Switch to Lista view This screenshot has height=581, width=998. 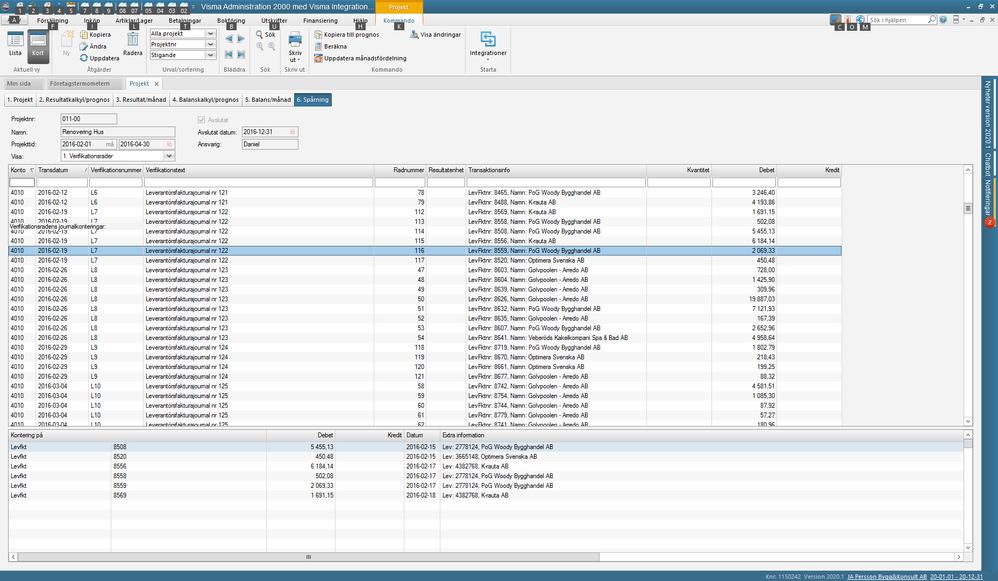tap(15, 42)
